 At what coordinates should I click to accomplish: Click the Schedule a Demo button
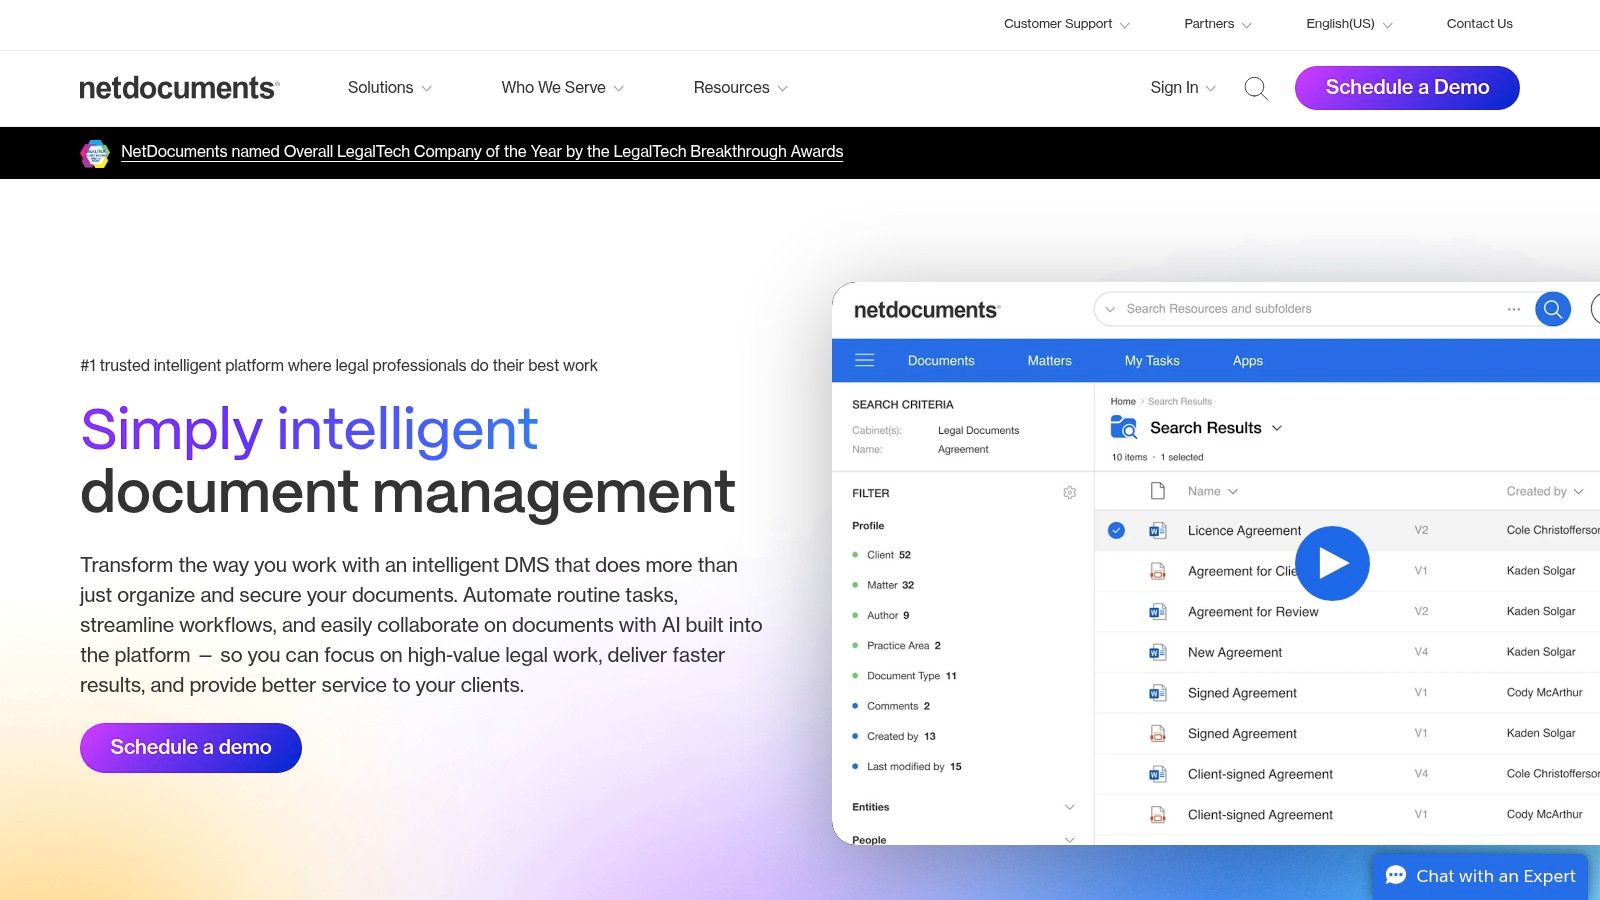click(x=1406, y=88)
